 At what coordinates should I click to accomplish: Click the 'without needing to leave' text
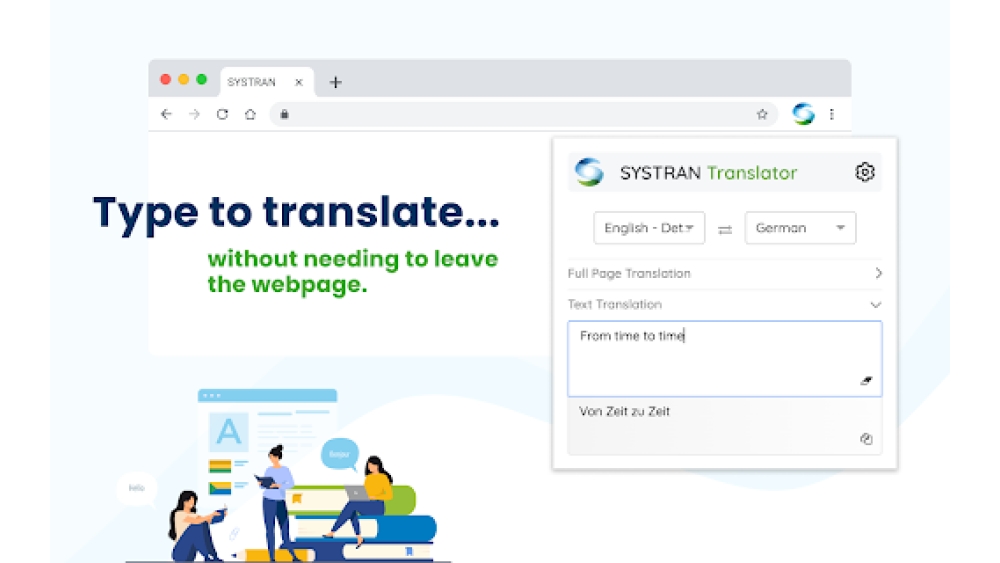coord(353,259)
